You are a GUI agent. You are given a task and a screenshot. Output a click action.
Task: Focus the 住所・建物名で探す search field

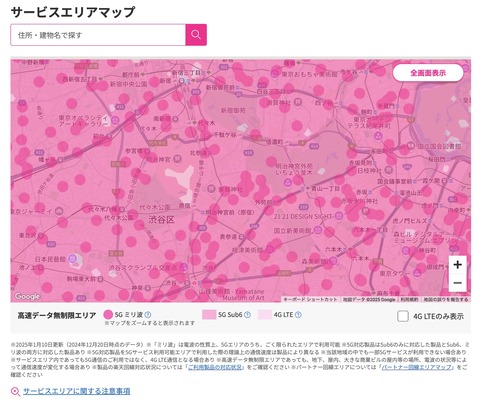coord(98,35)
